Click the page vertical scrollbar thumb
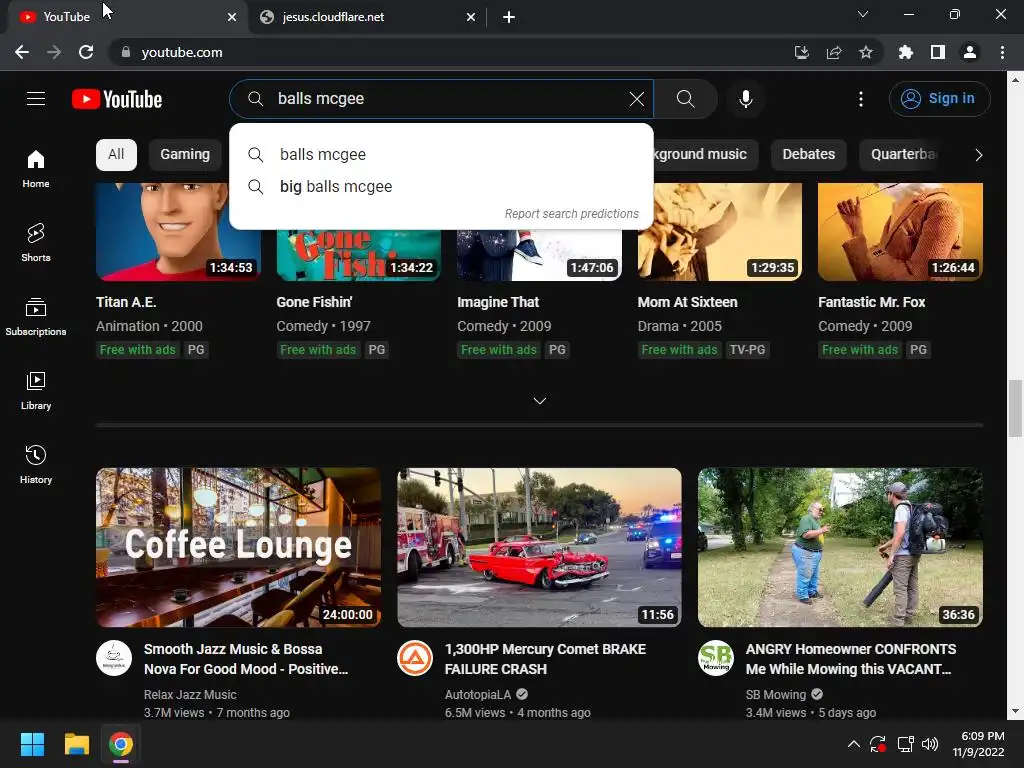The width and height of the screenshot is (1024, 768). 1015,409
